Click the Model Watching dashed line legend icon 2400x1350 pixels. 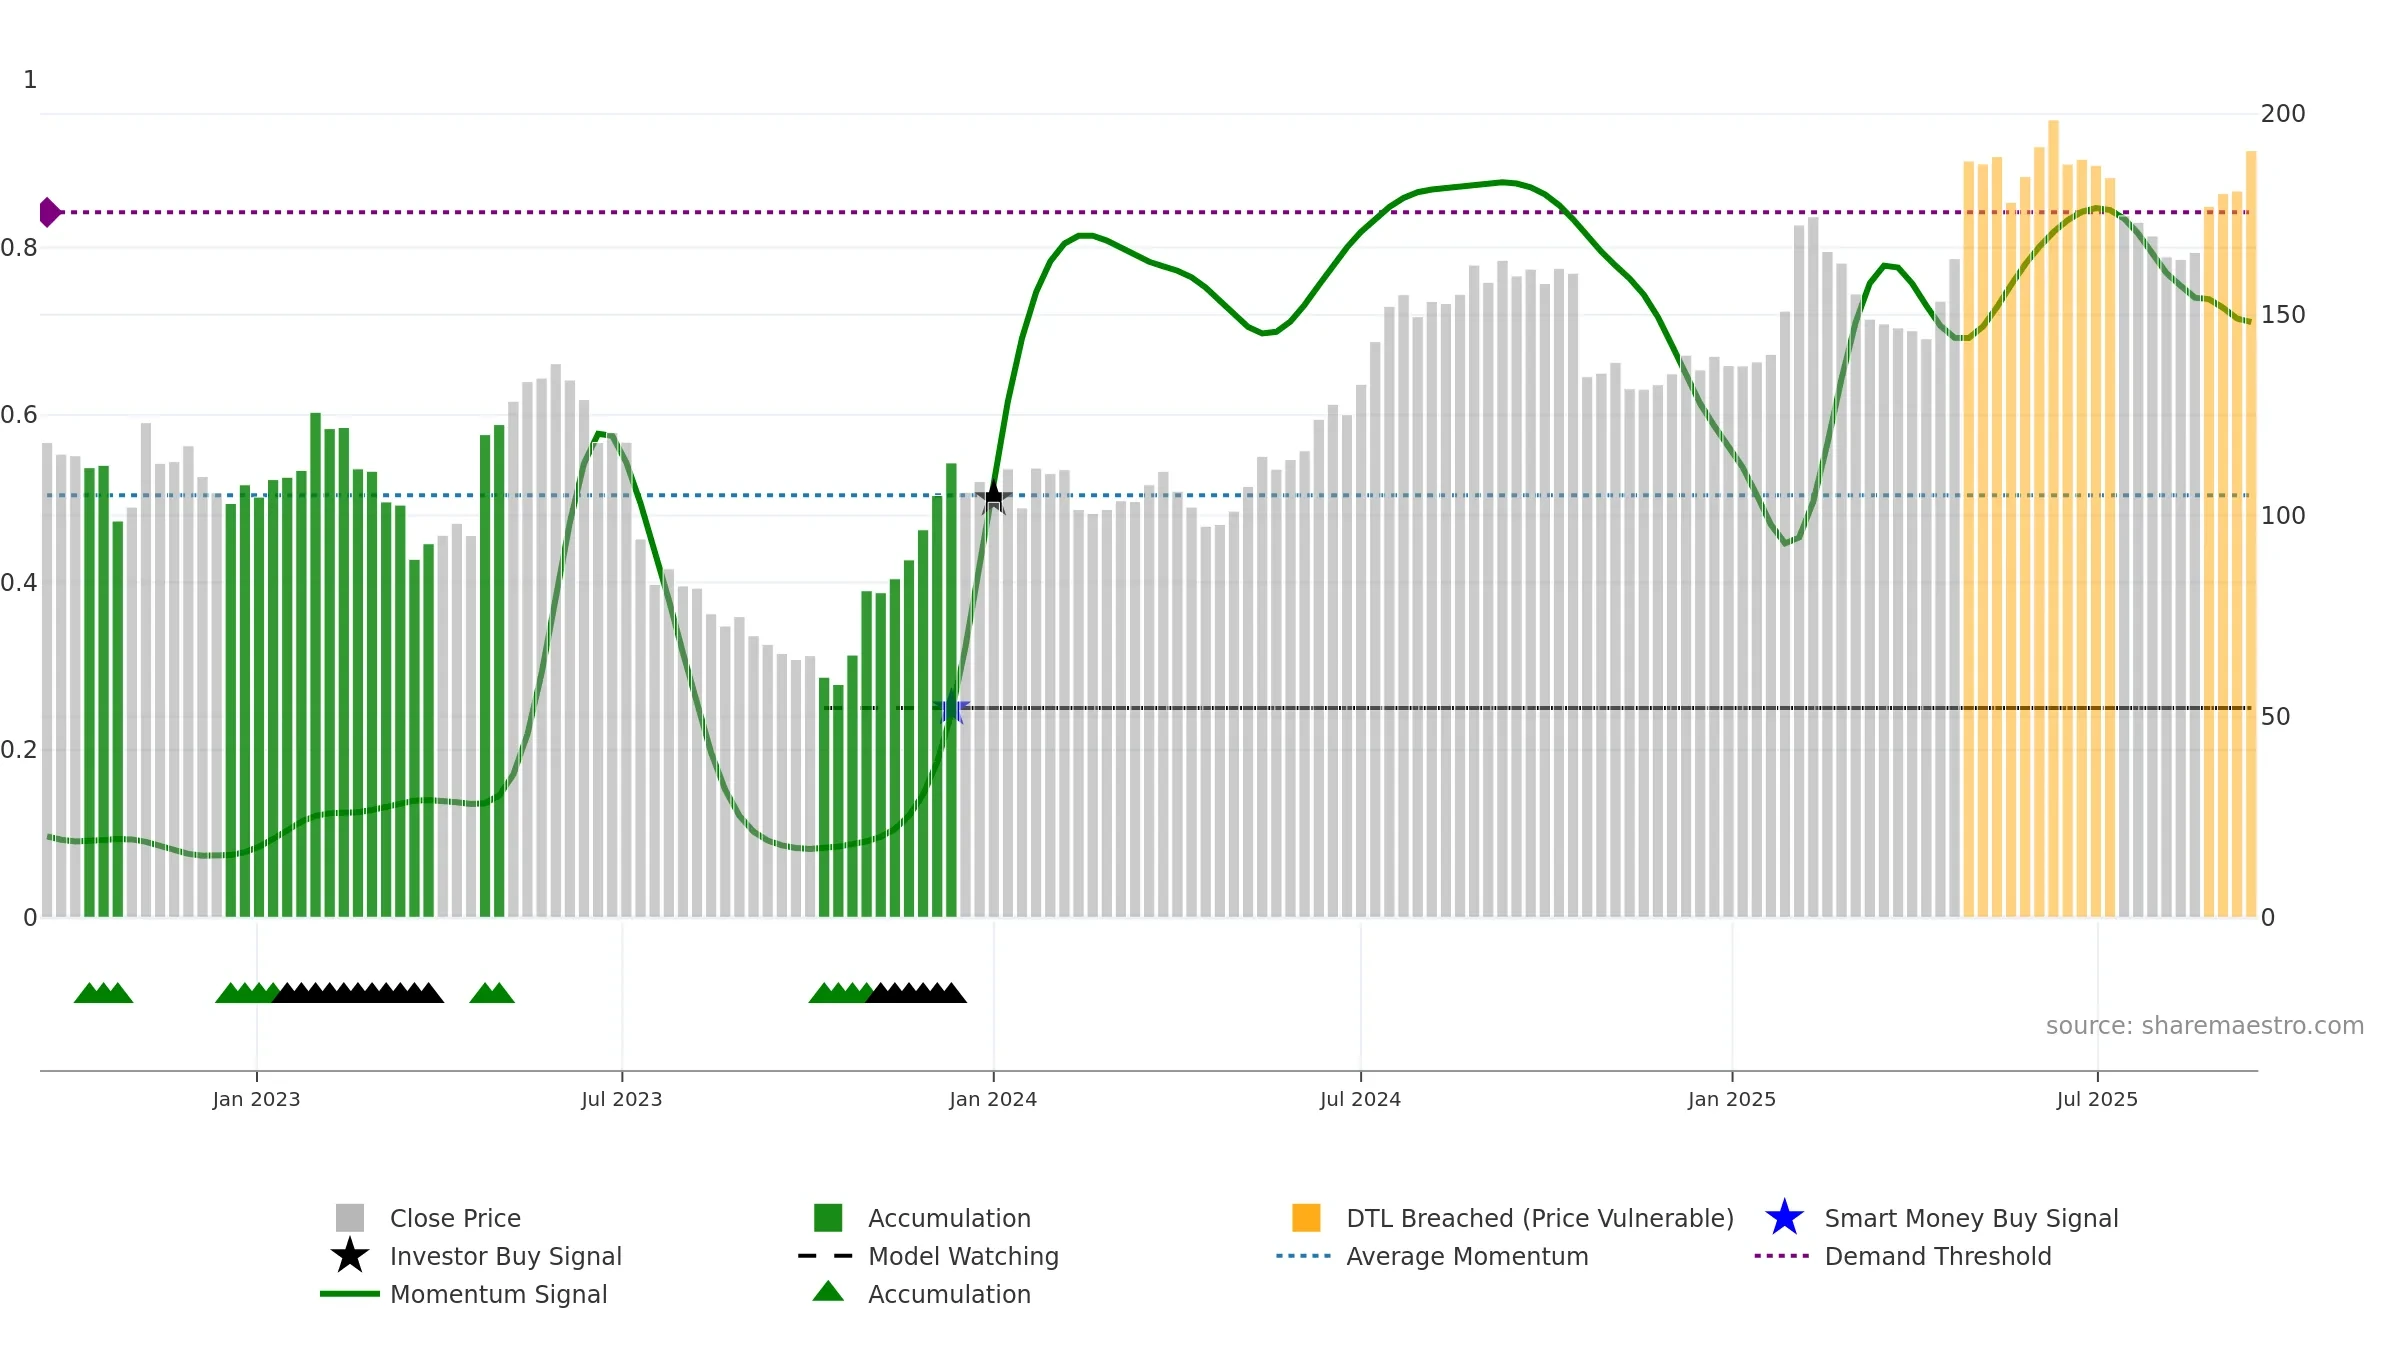[826, 1255]
